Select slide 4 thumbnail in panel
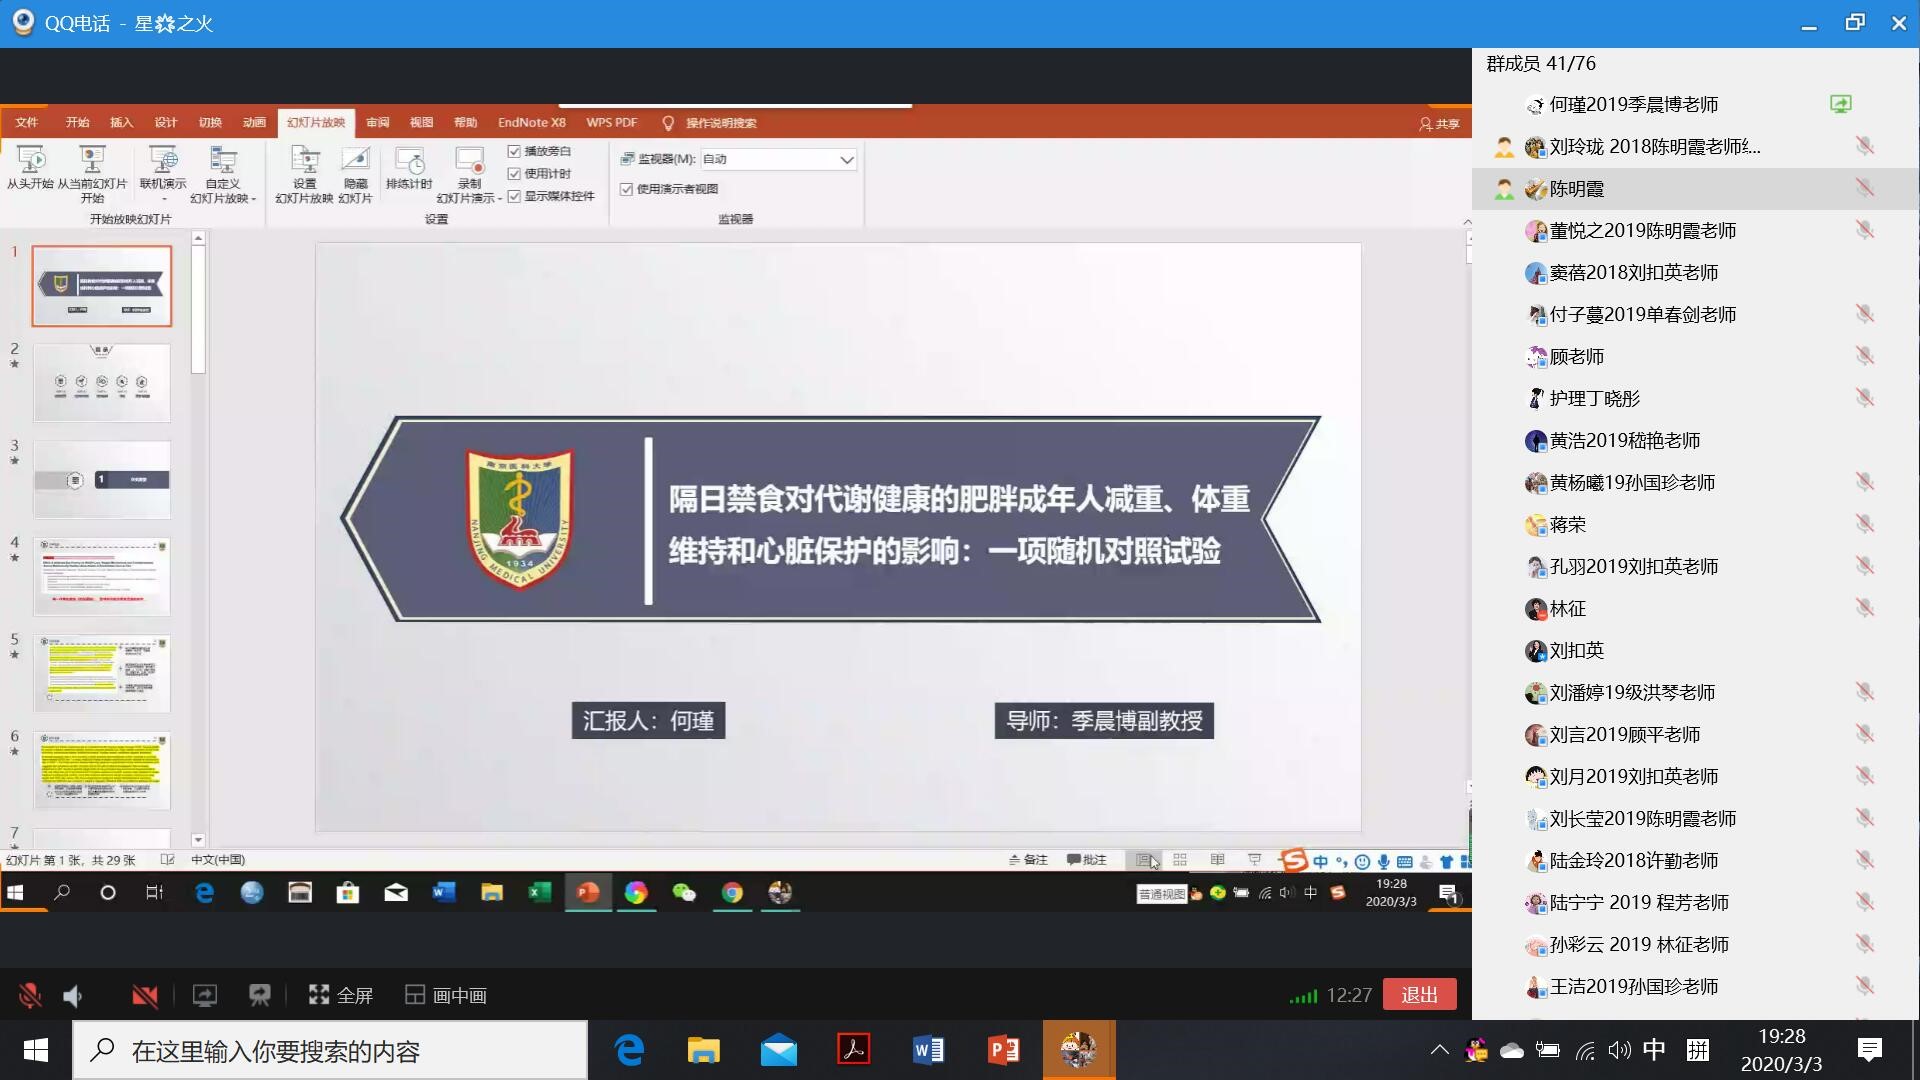 click(x=102, y=576)
